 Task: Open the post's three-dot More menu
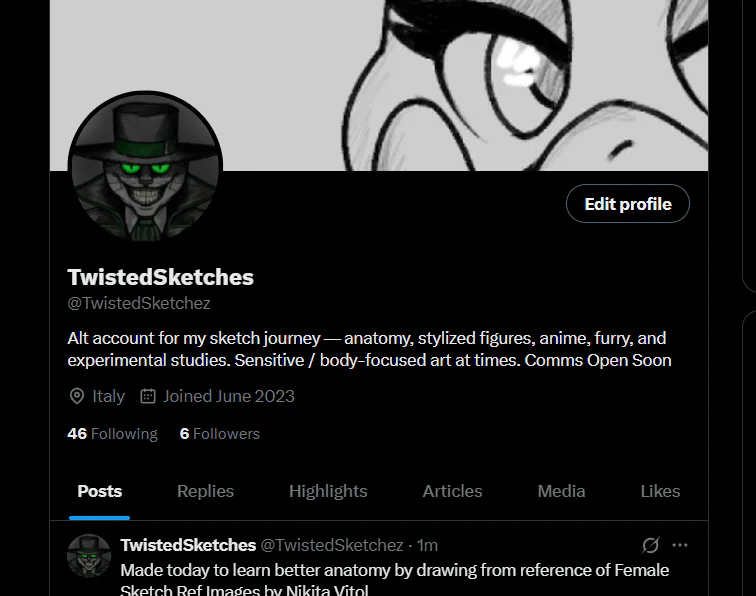(x=680, y=545)
